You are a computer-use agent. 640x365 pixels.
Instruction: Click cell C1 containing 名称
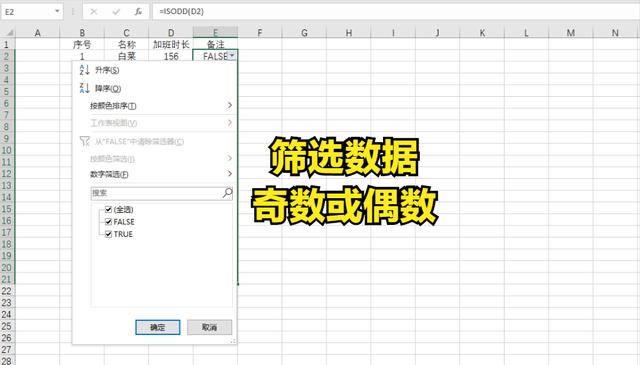(127, 44)
